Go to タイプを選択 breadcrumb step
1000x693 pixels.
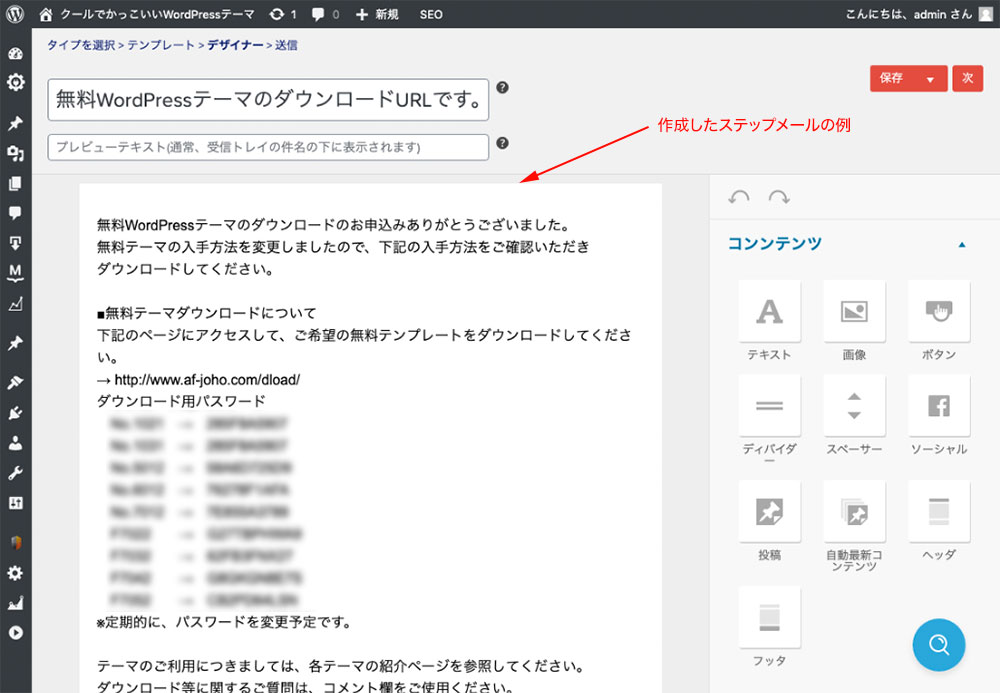[81, 45]
